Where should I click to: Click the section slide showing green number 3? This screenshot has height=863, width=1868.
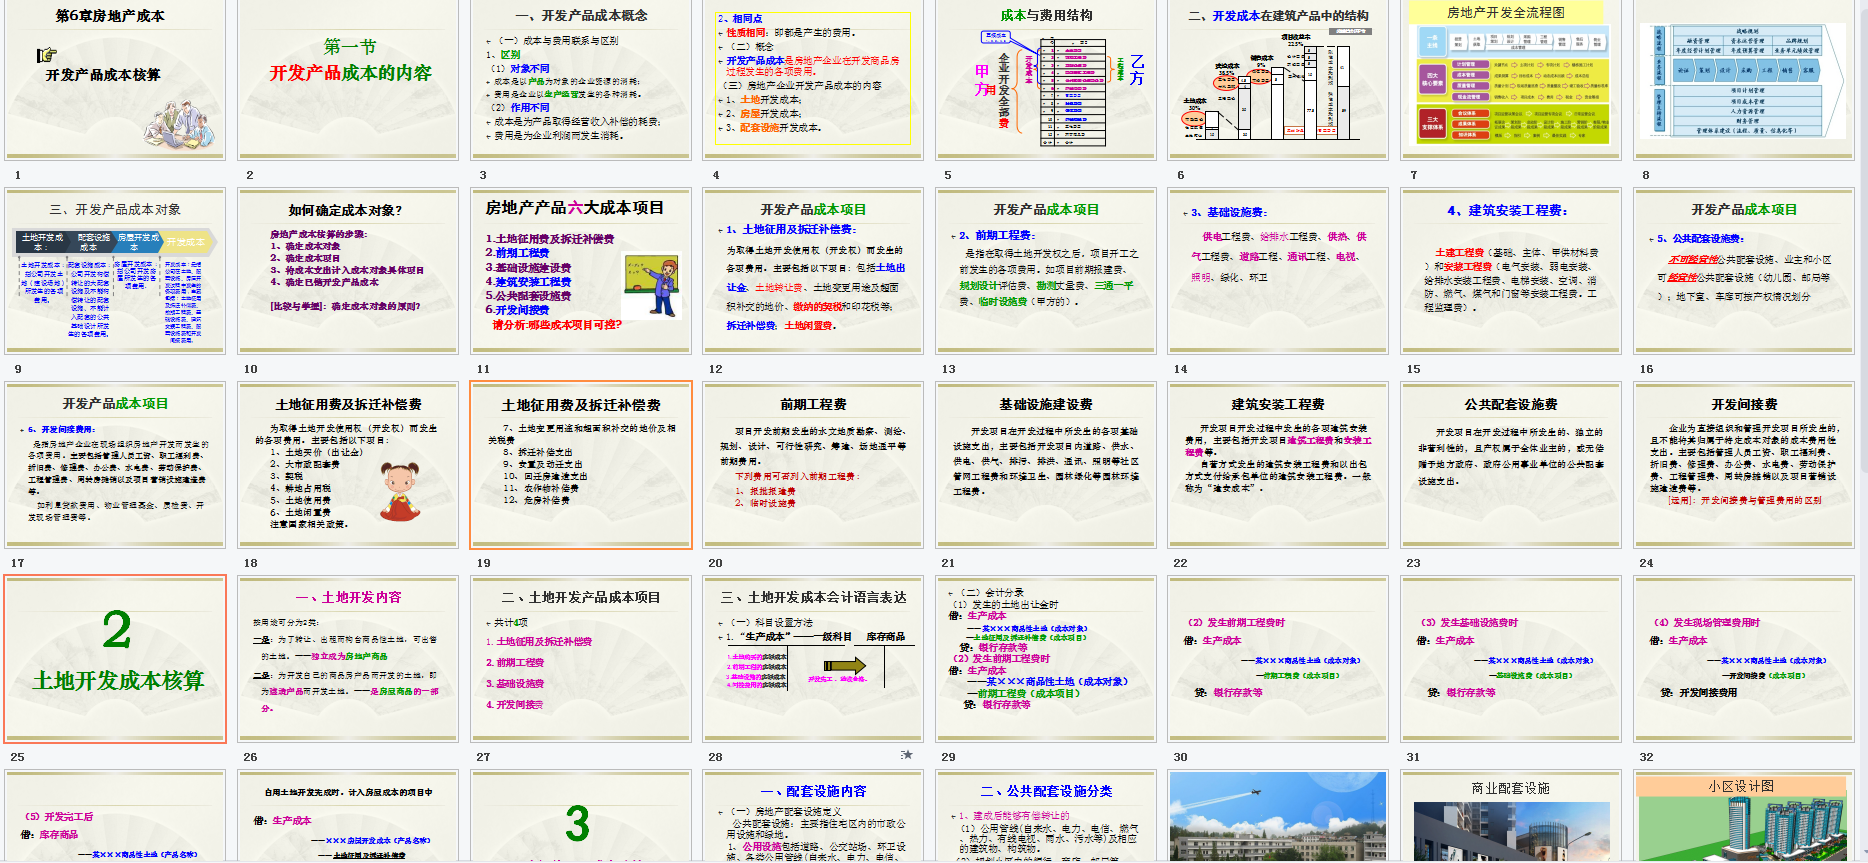(581, 816)
